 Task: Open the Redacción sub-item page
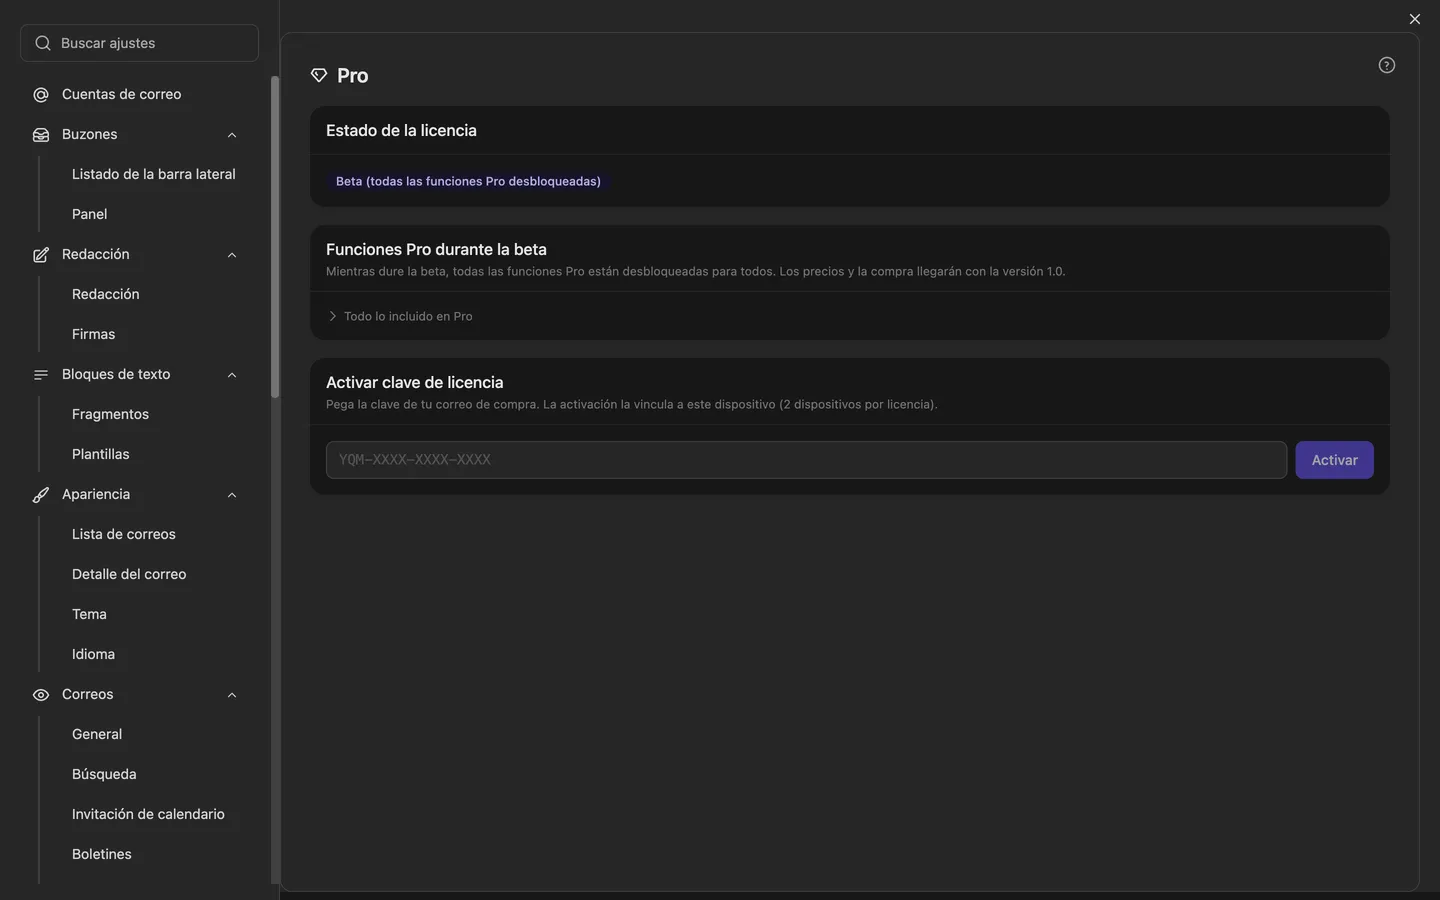coord(106,294)
